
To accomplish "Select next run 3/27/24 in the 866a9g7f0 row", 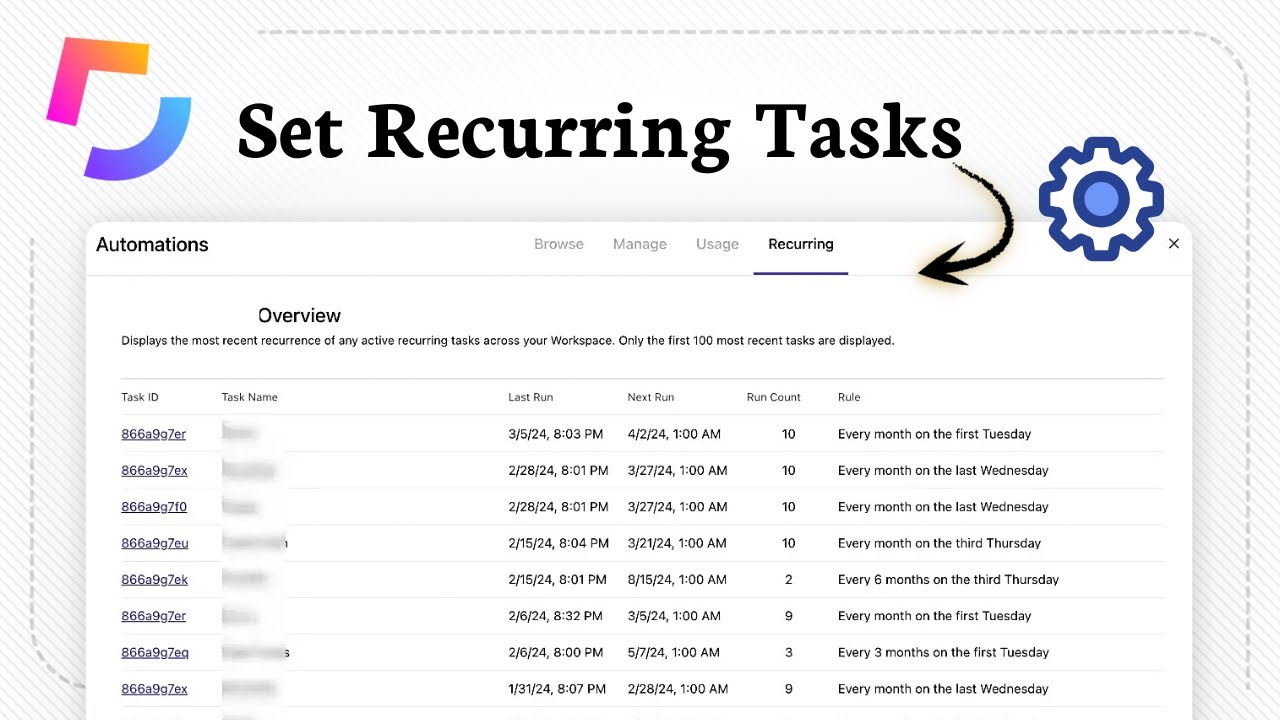I will click(x=677, y=507).
